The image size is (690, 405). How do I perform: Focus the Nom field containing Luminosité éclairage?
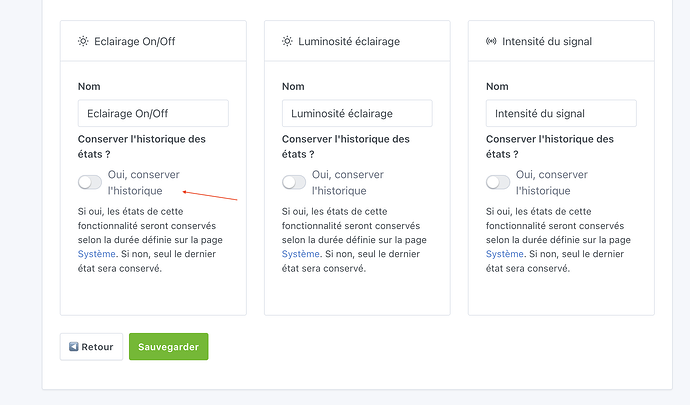(357, 113)
